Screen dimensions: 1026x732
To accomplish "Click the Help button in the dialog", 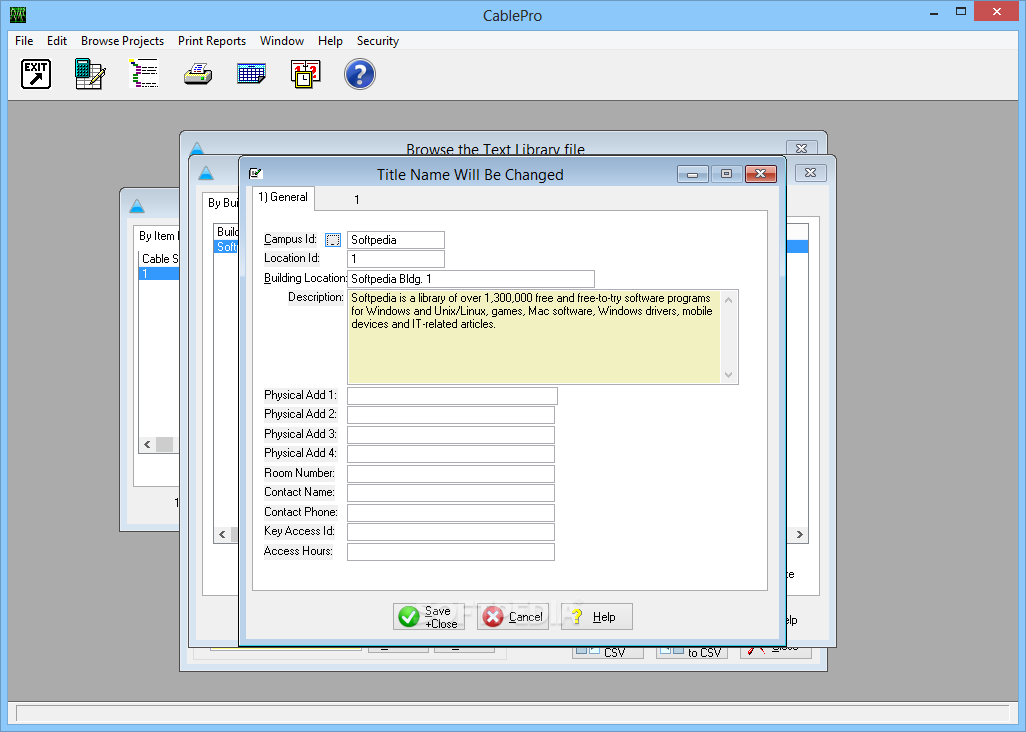I will click(x=597, y=617).
